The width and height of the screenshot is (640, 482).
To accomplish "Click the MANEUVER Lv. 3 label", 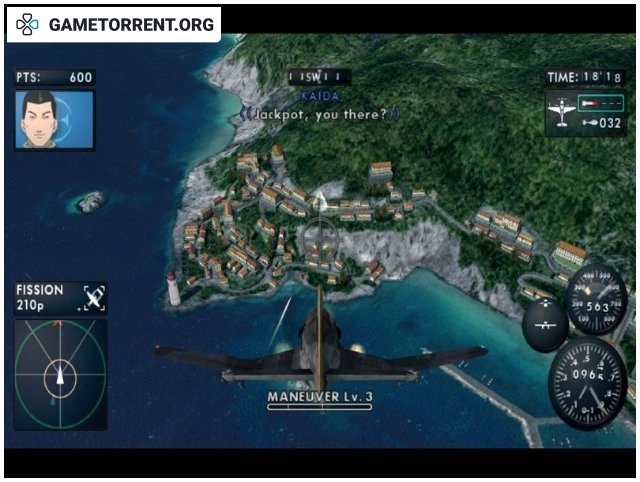I will coord(320,396).
